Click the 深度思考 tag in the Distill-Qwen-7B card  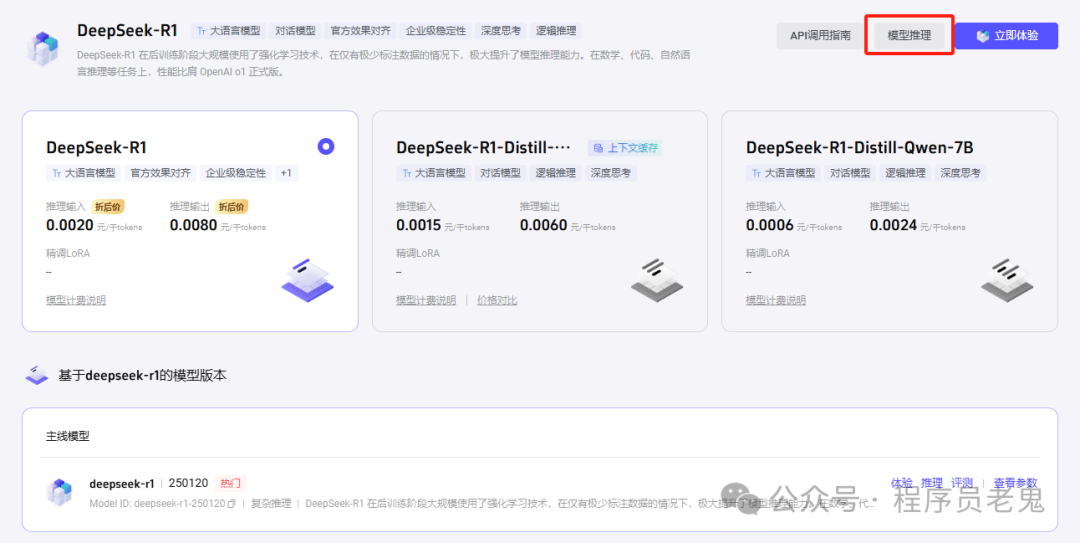(x=960, y=173)
